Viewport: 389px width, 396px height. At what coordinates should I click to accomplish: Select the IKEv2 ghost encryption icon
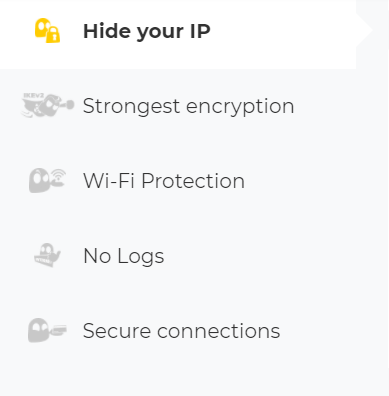(47, 105)
